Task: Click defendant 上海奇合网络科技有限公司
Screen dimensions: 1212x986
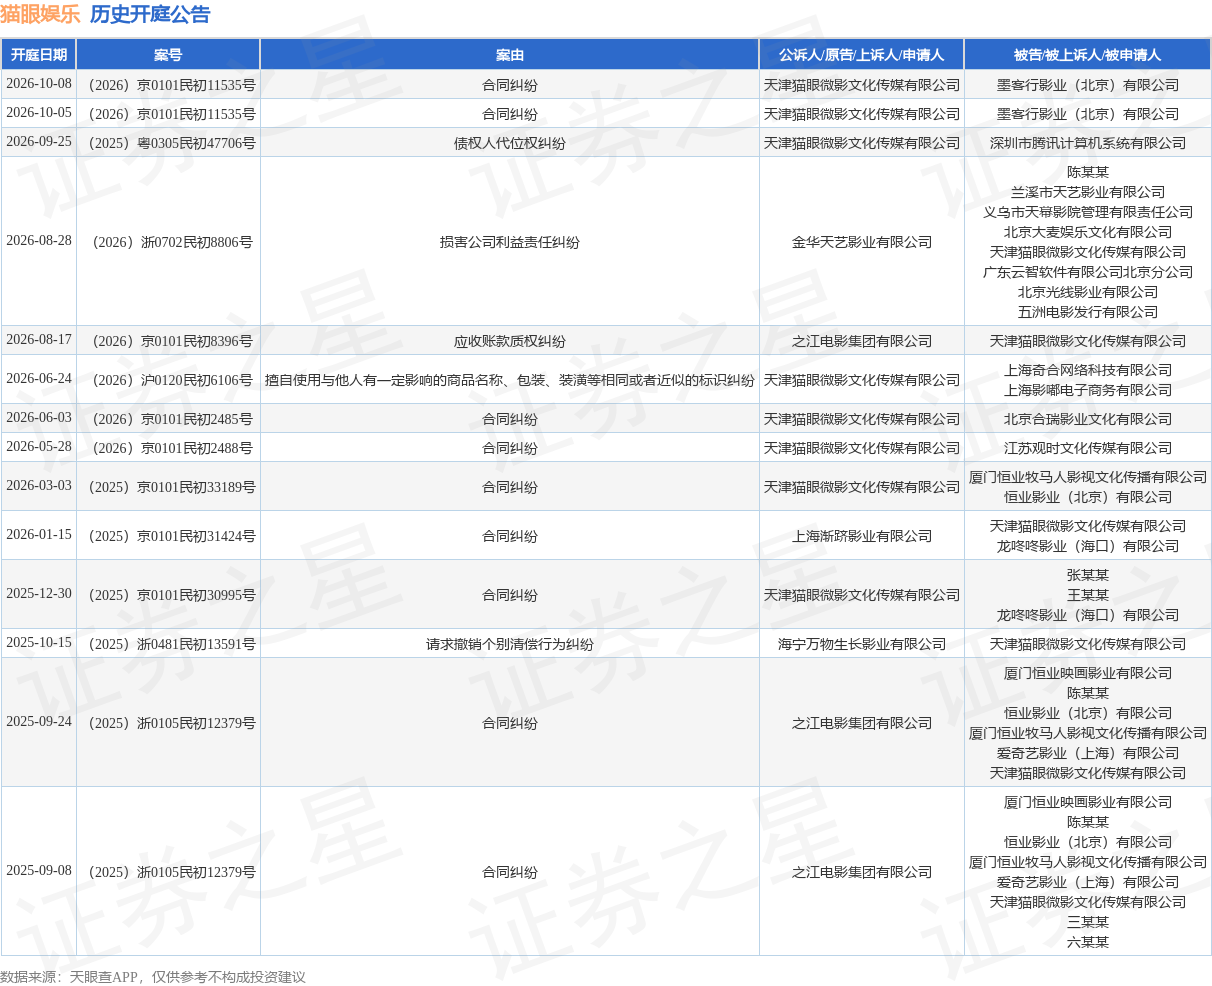Action: click(1088, 370)
